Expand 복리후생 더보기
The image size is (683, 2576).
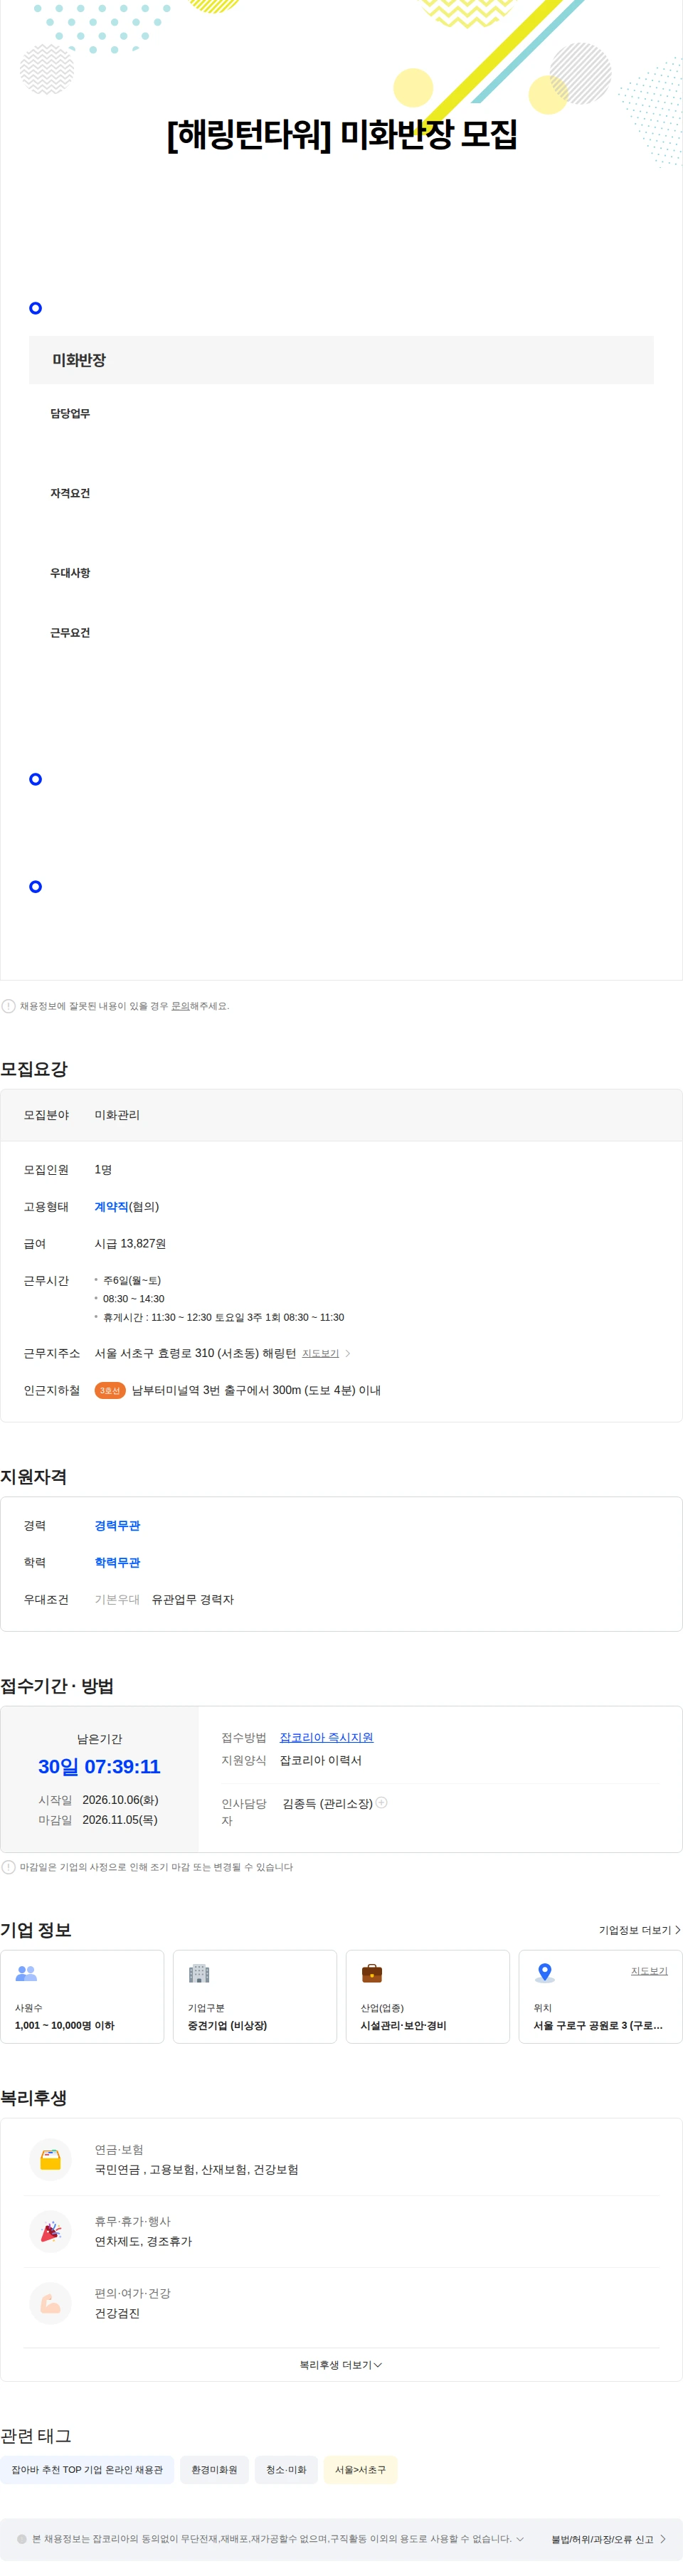(x=341, y=2365)
